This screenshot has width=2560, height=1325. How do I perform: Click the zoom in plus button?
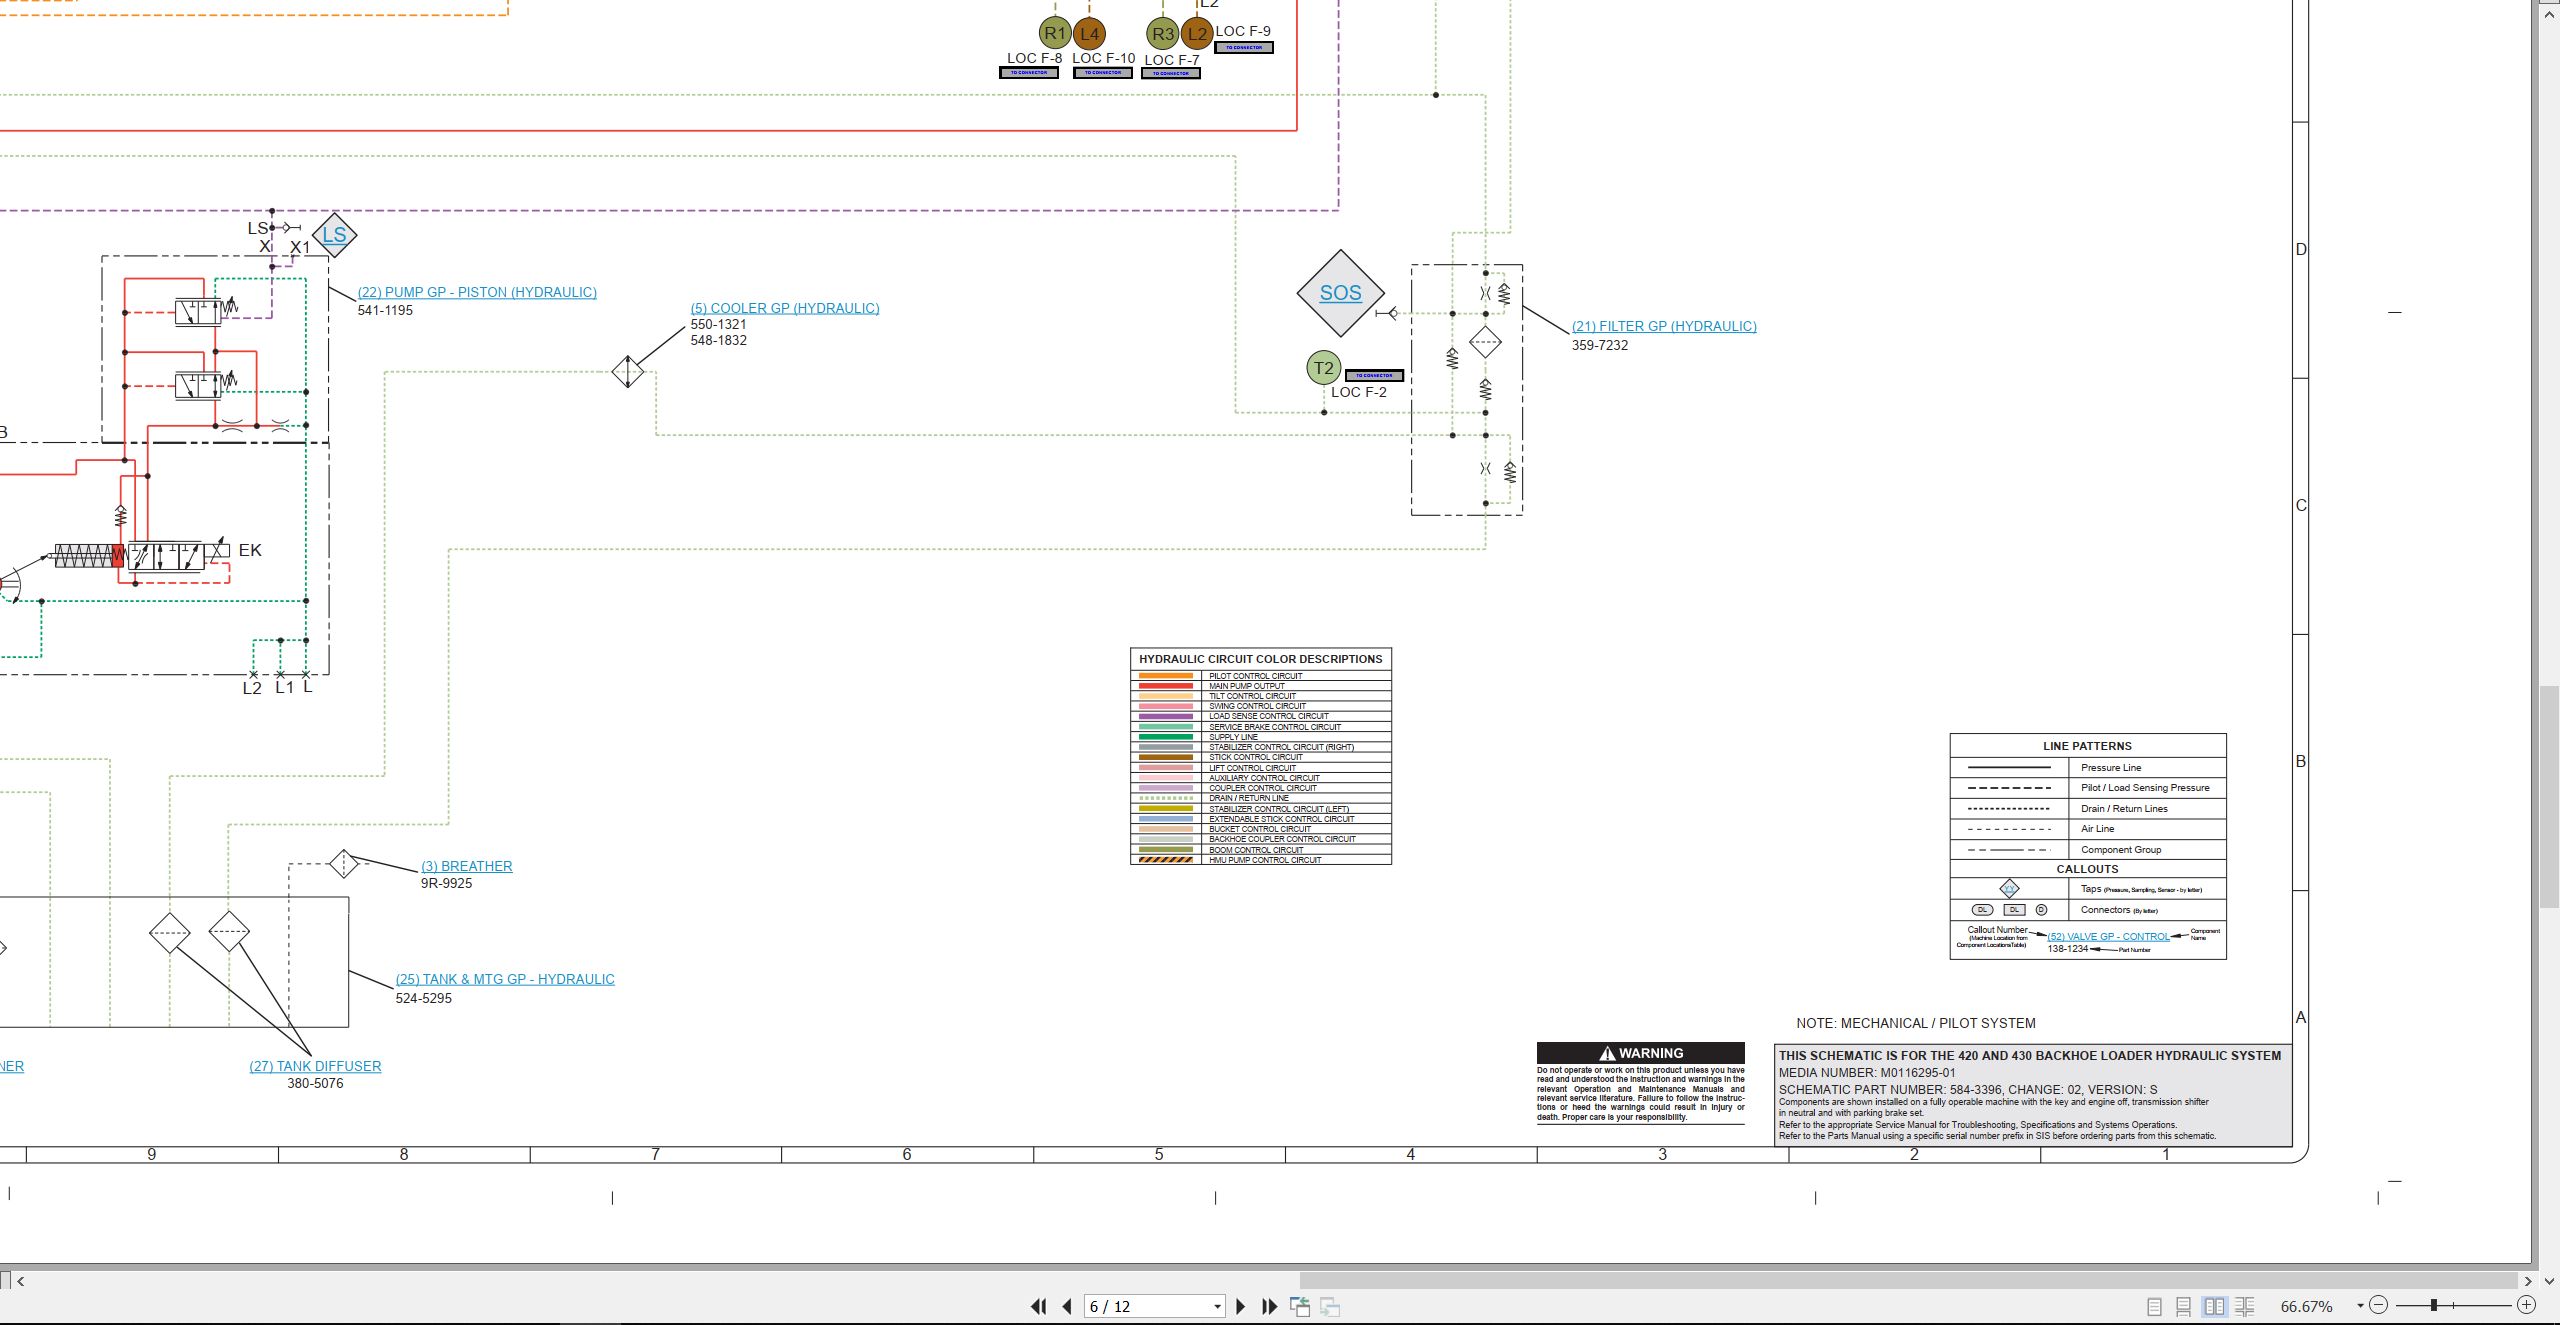[x=2527, y=1305]
